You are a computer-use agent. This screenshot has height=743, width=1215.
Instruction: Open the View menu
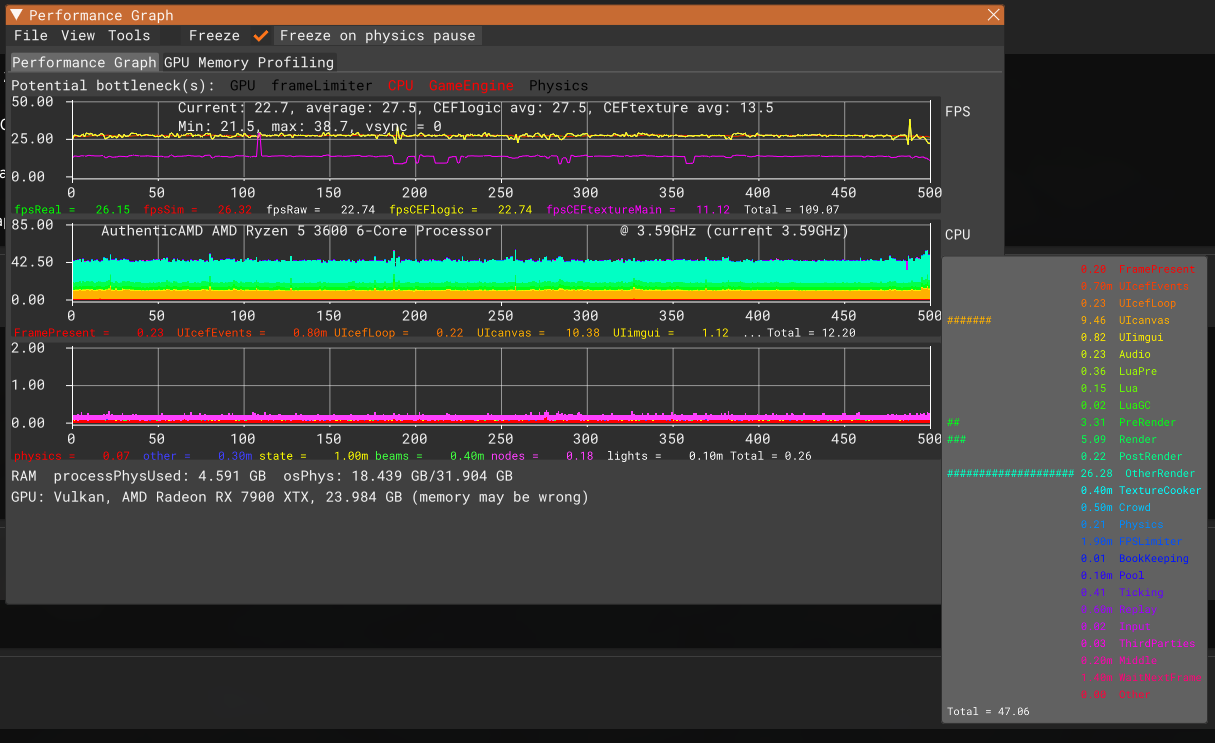pyautogui.click(x=78, y=35)
